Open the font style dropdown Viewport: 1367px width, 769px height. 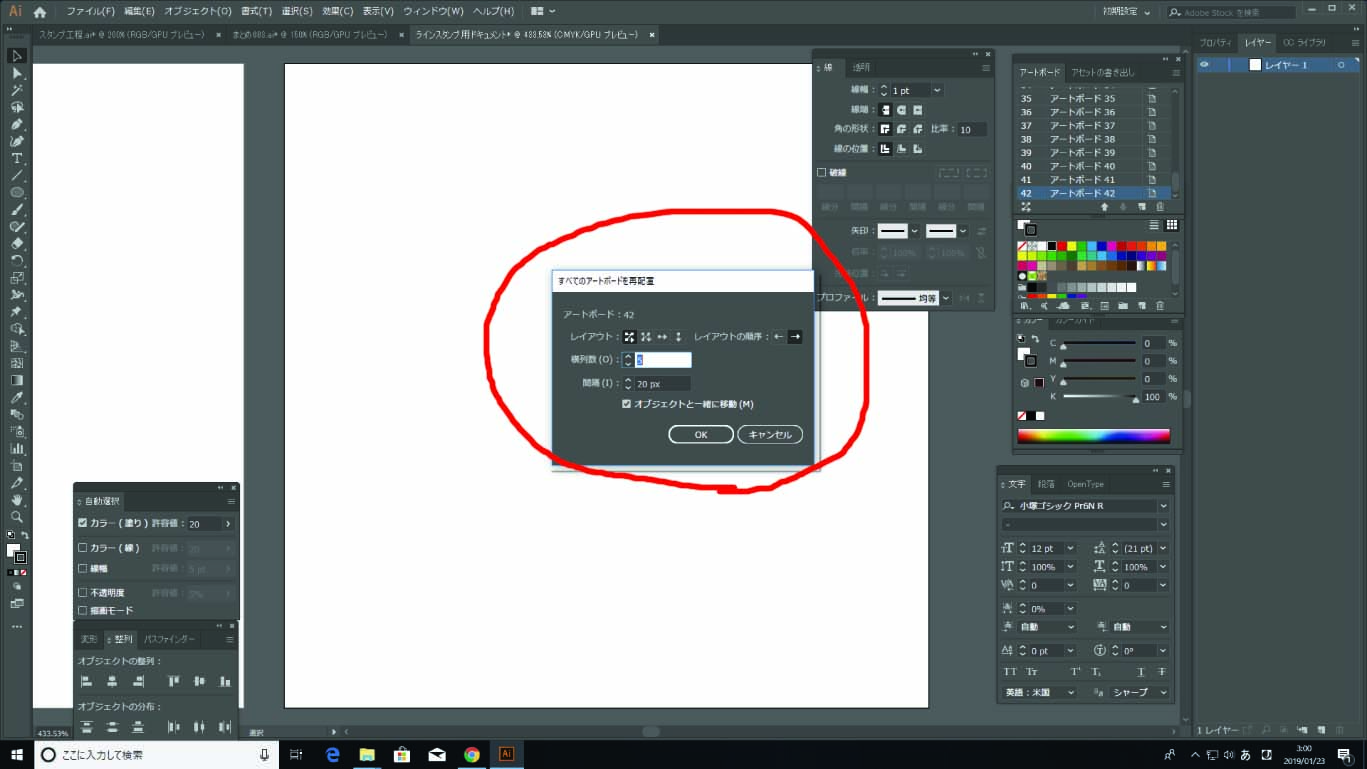(1164, 524)
